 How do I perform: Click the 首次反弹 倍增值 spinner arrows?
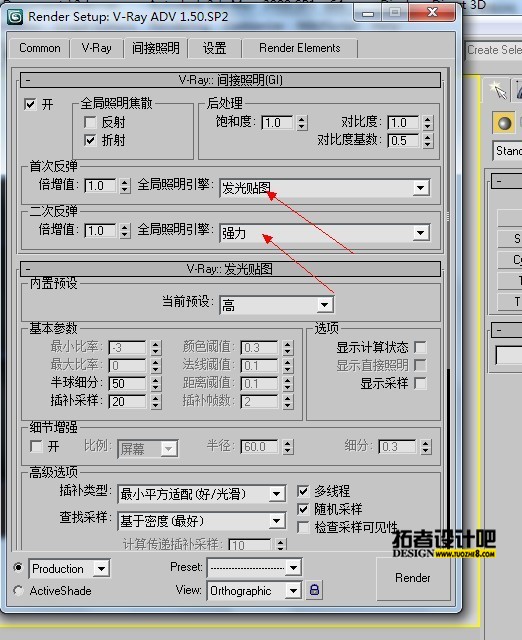coord(125,186)
